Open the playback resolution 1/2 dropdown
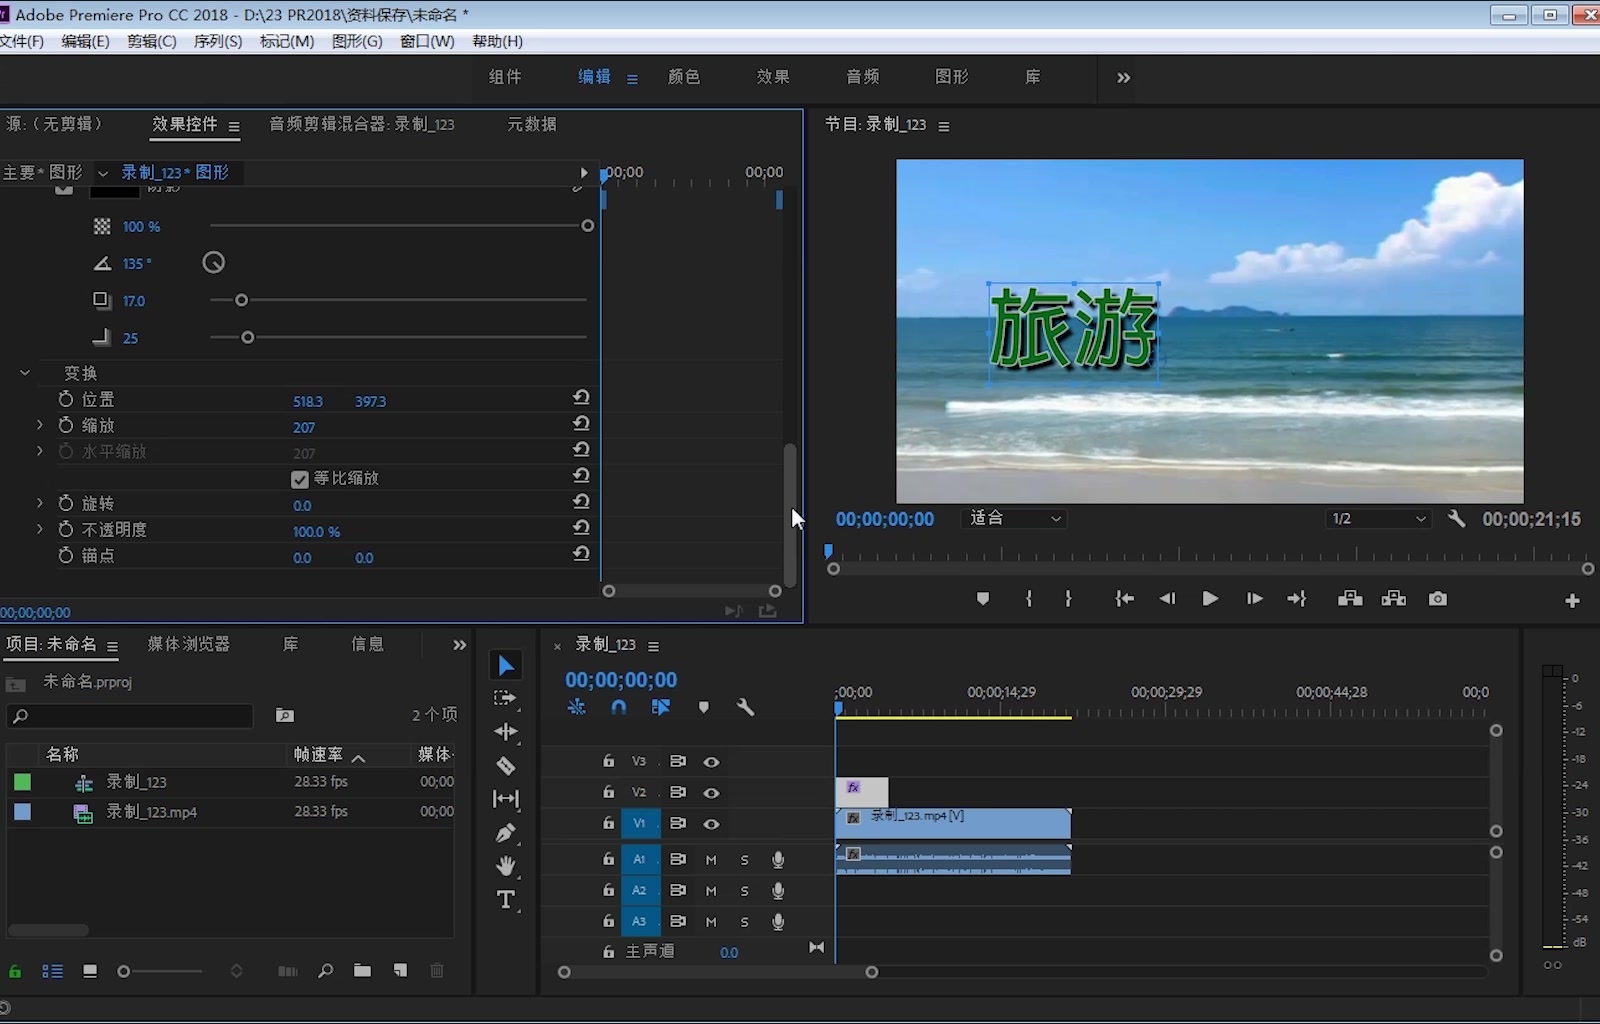 click(x=1378, y=518)
